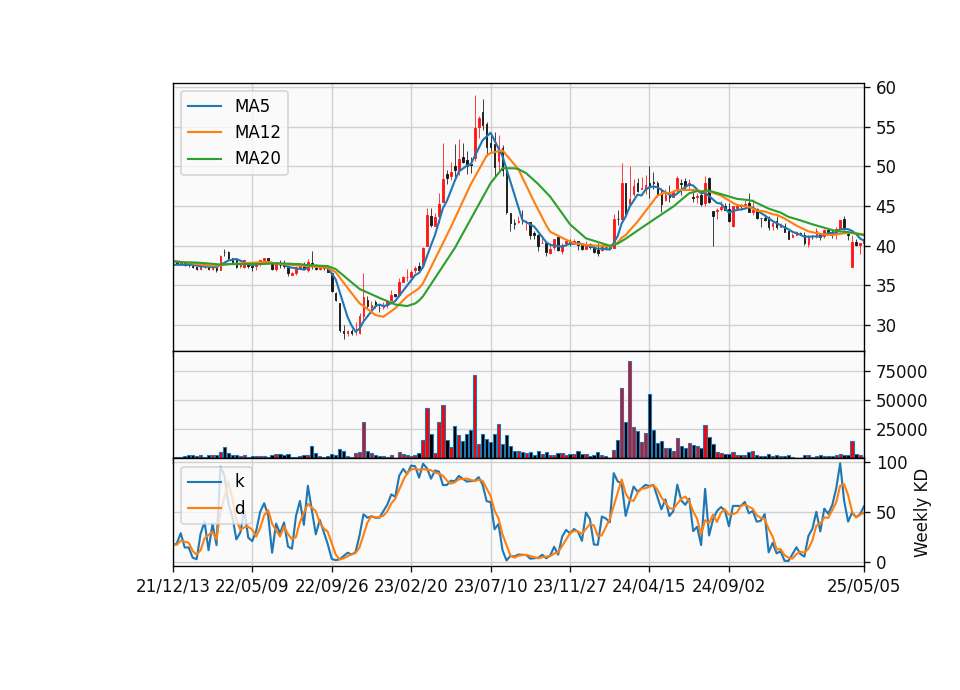Viewport: 960px width, 690px height.
Task: Click the 60 price axis label
Action: click(886, 88)
